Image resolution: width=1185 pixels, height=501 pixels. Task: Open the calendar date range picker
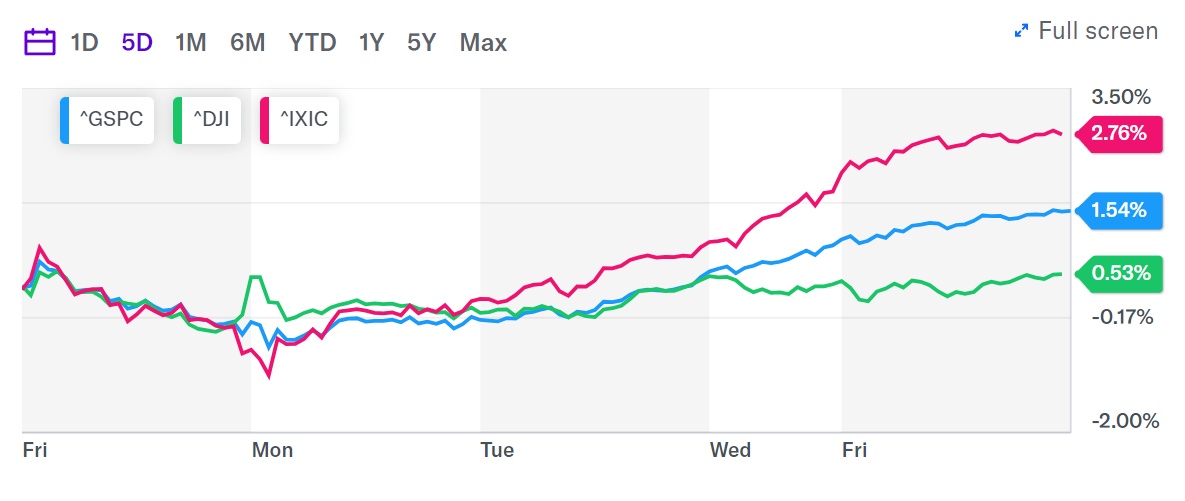coord(39,43)
